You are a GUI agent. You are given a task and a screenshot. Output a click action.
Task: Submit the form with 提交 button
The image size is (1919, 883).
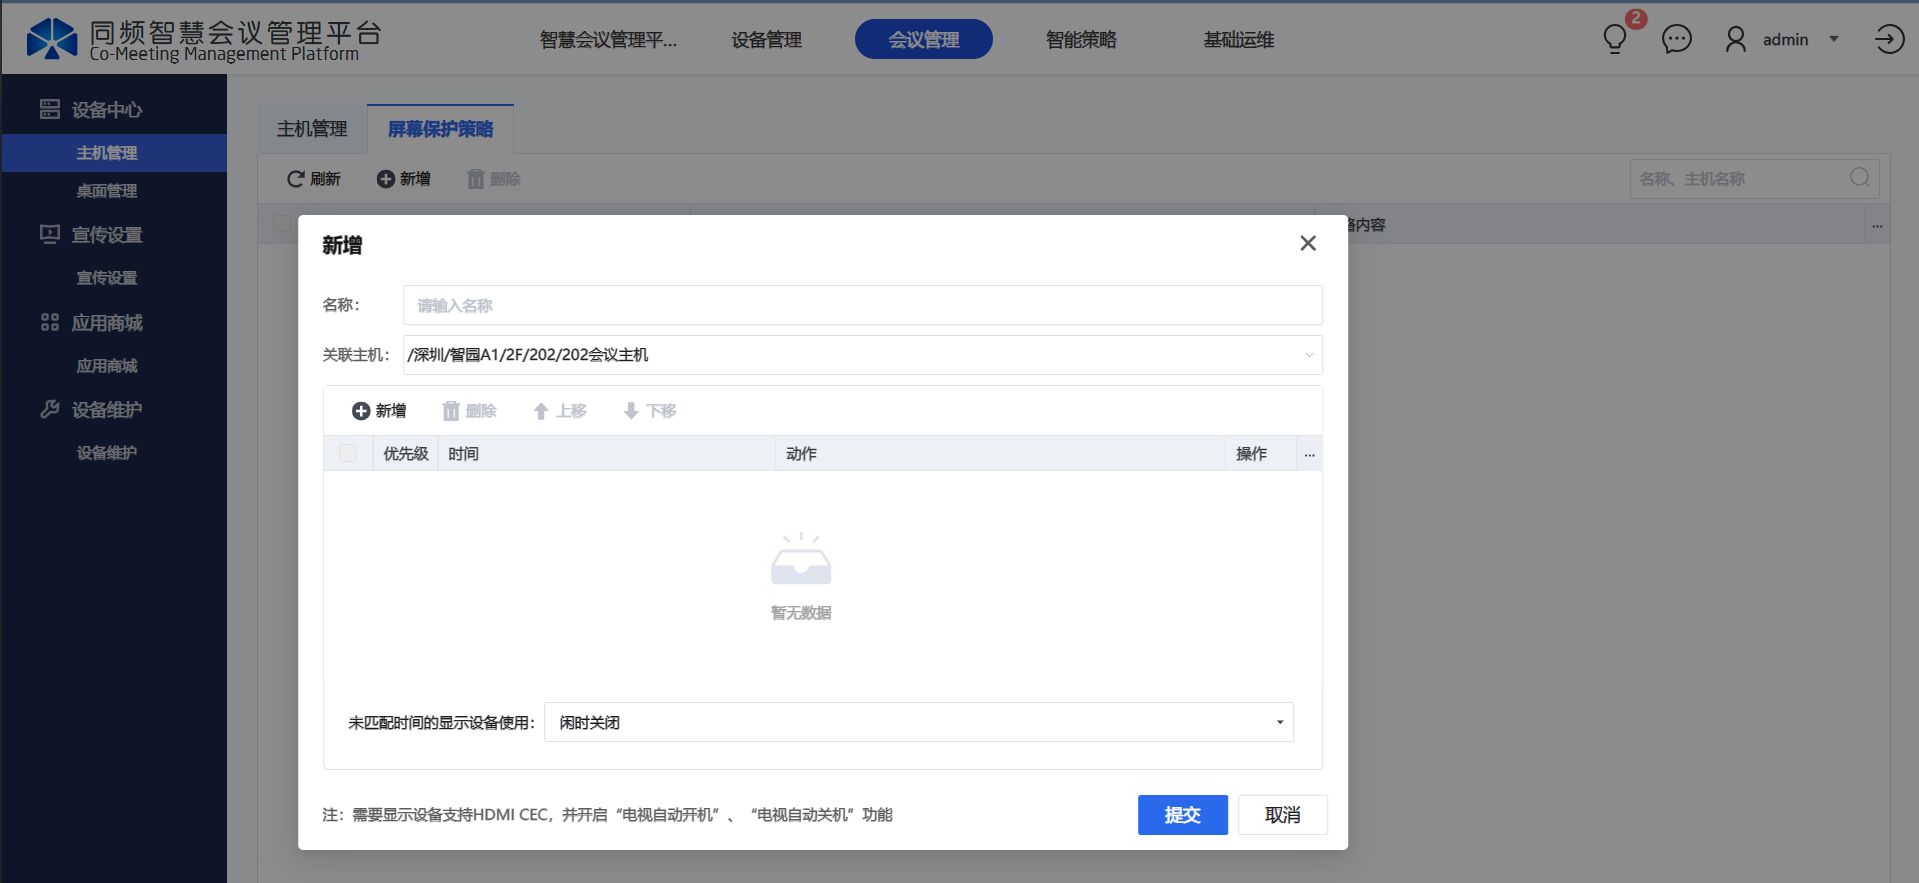(x=1182, y=815)
